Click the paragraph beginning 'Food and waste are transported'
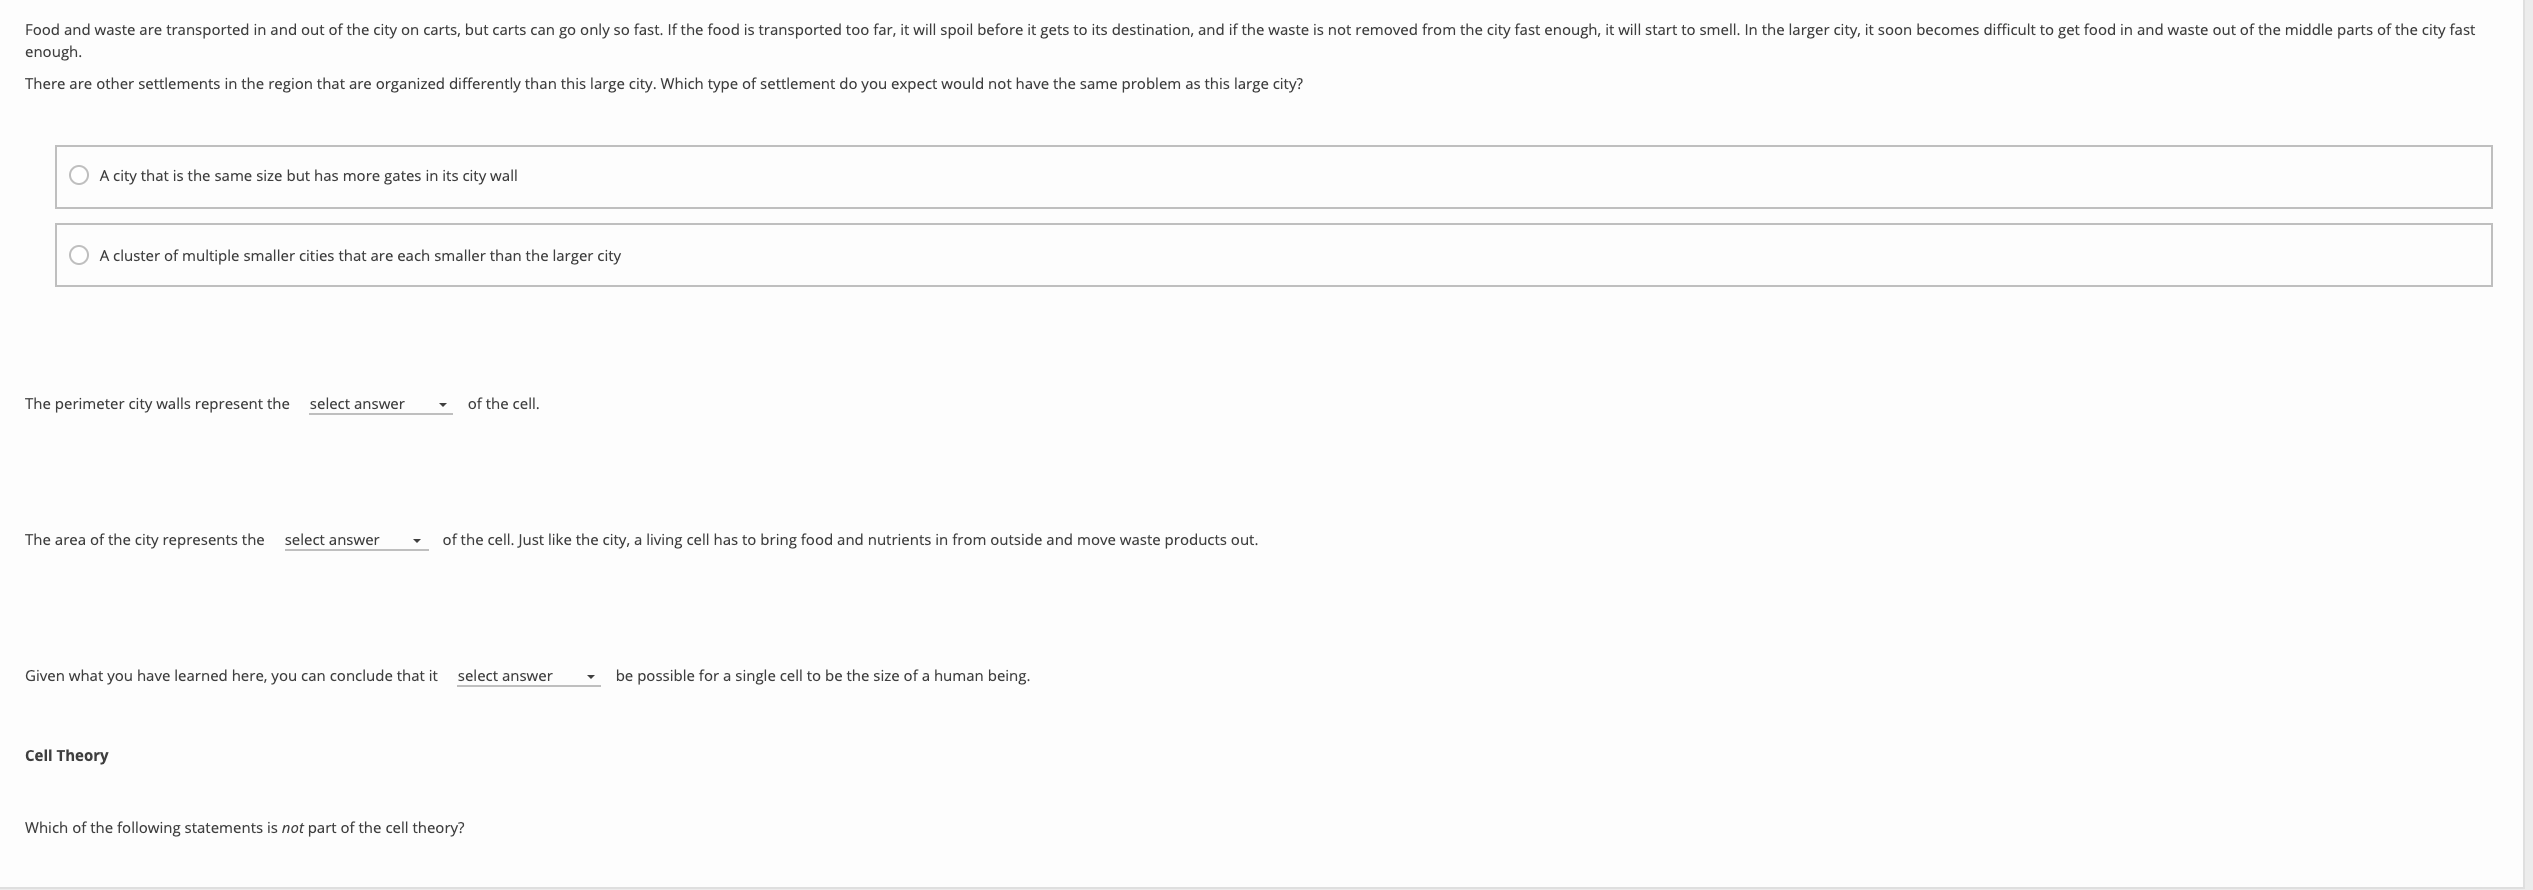Screen dimensions: 2533x890 pyautogui.click(x=1250, y=41)
